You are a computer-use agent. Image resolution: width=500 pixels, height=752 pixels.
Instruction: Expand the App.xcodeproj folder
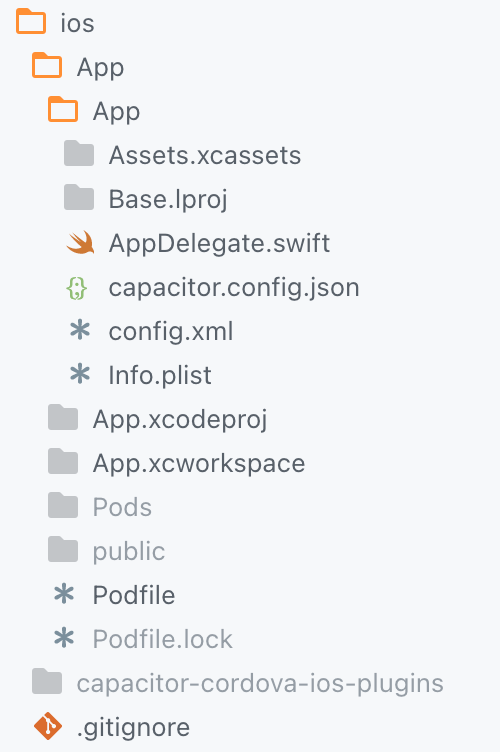click(x=158, y=419)
